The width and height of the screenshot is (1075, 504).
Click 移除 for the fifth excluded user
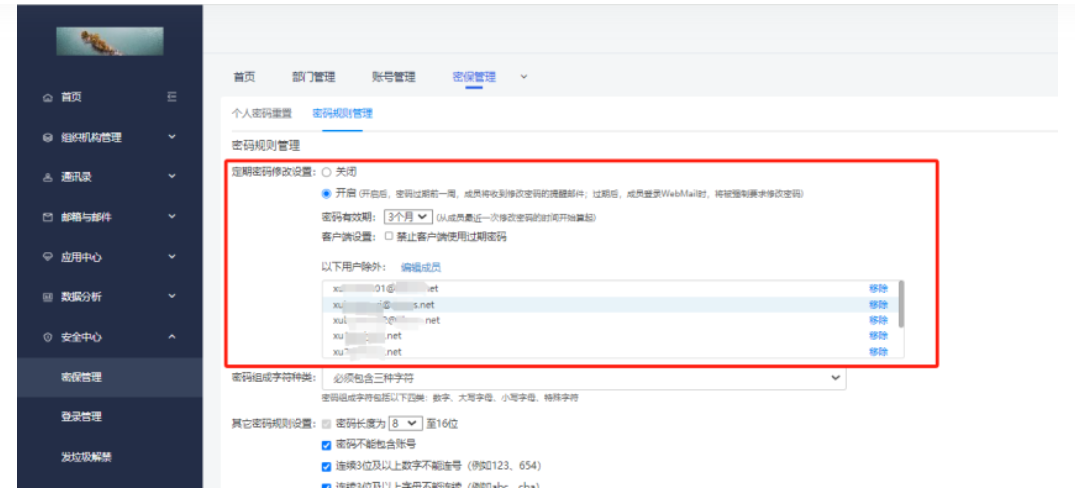[x=878, y=352]
